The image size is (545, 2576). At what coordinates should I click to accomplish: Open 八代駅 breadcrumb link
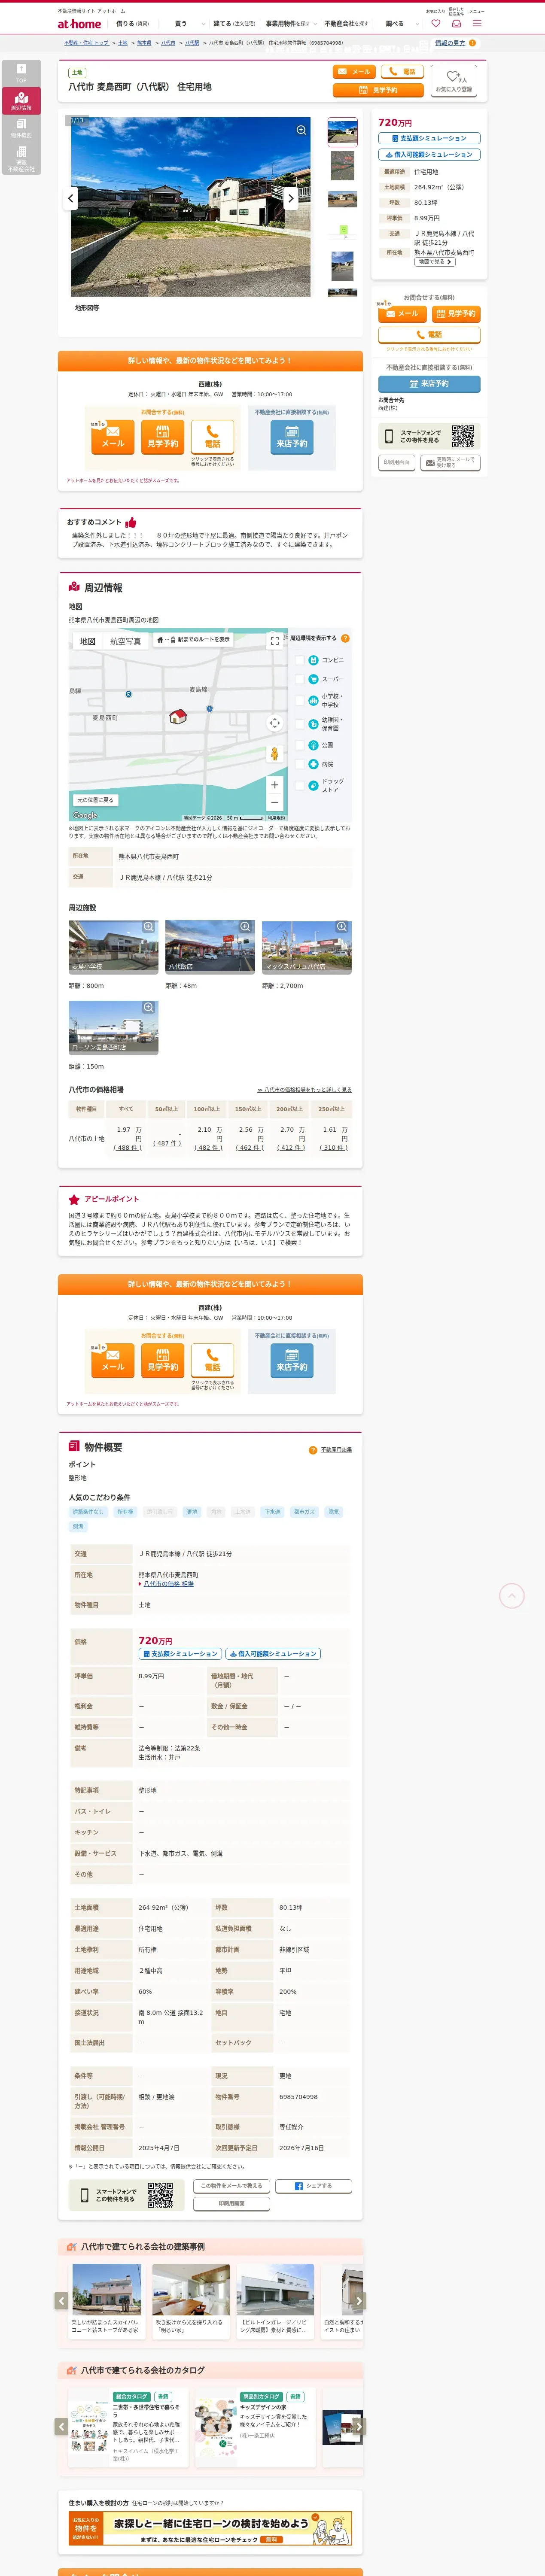pos(192,43)
